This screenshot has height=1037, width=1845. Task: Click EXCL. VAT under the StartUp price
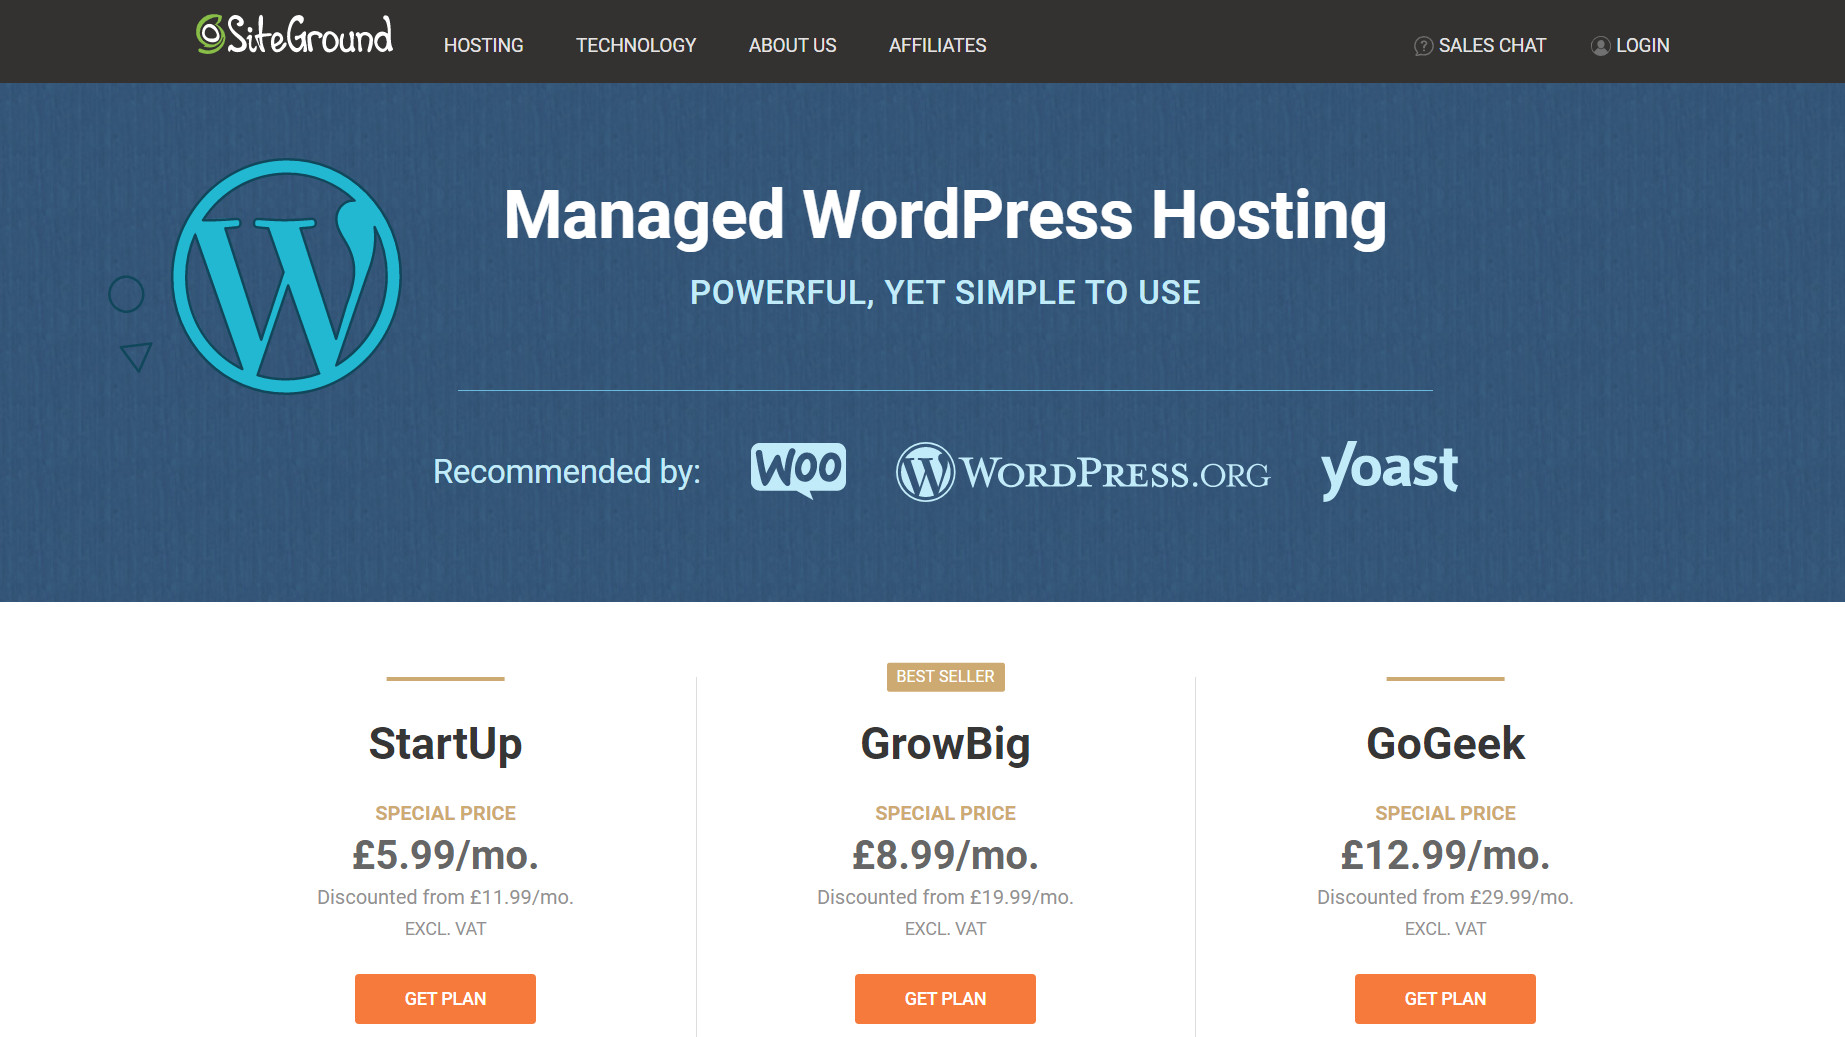445,929
